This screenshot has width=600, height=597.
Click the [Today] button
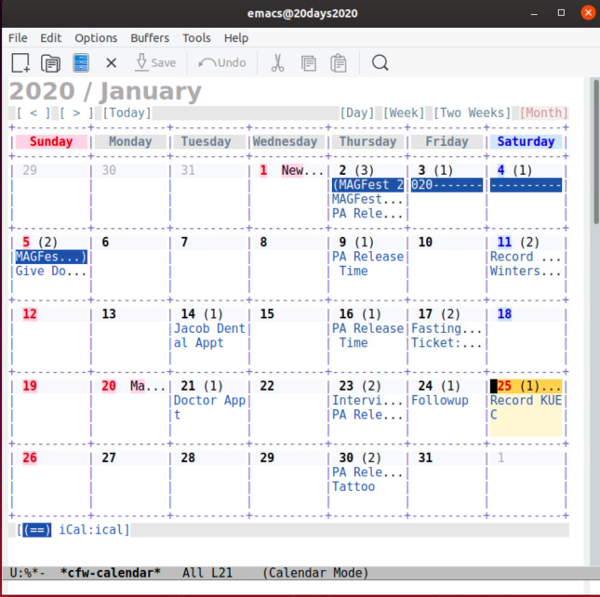[x=127, y=113]
